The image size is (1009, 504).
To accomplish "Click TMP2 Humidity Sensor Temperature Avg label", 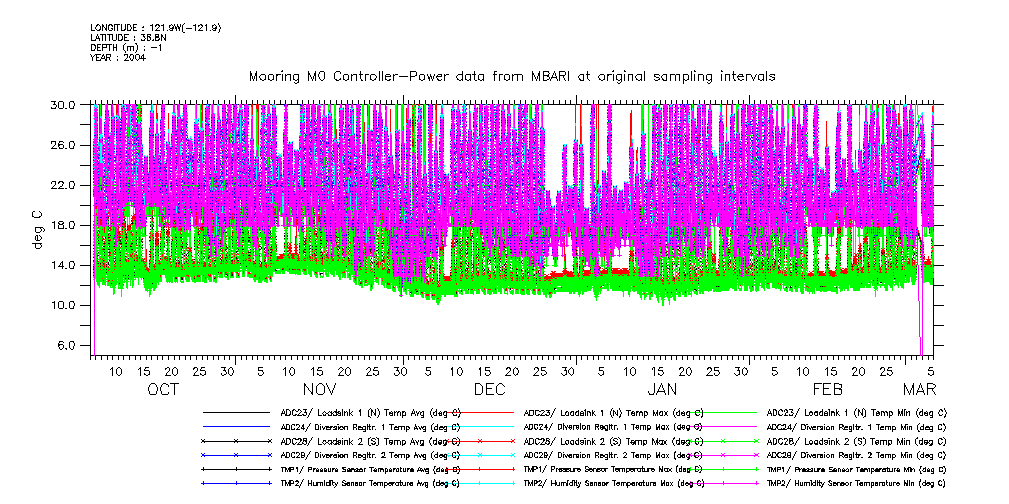I will coord(370,482).
